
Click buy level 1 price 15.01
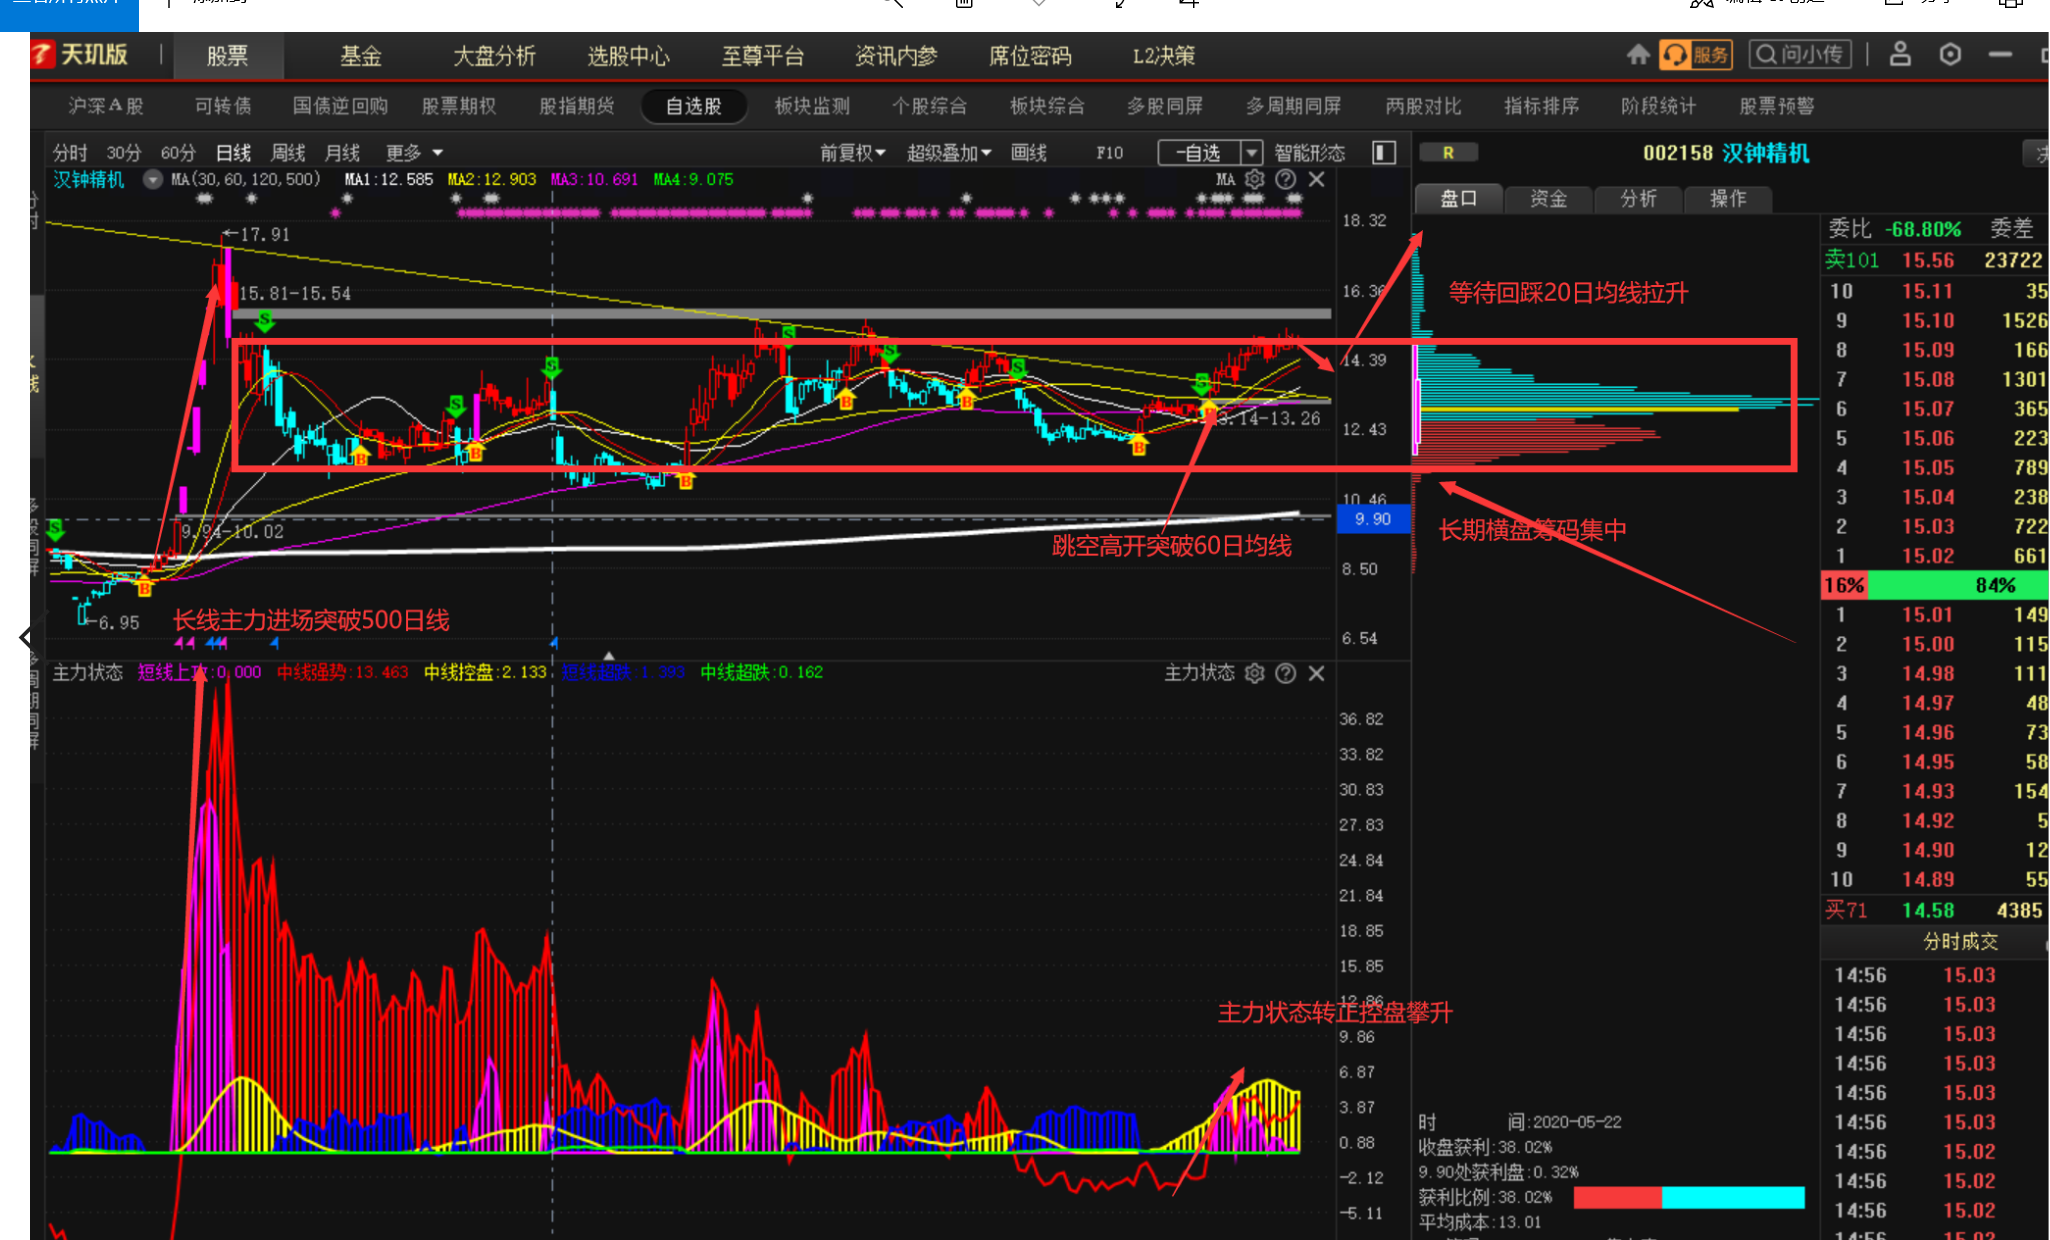1927,615
